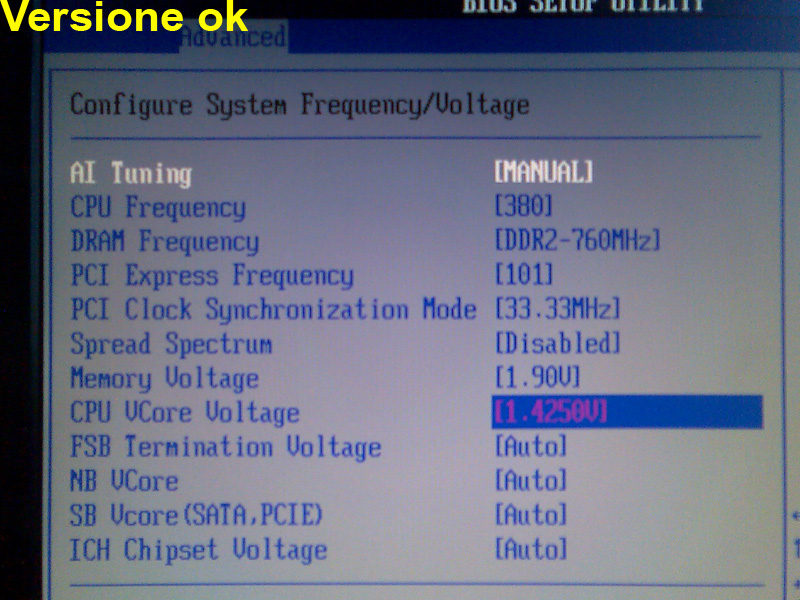Screen dimensions: 800x600
Task: Select the Advanced tab
Action: coord(234,37)
